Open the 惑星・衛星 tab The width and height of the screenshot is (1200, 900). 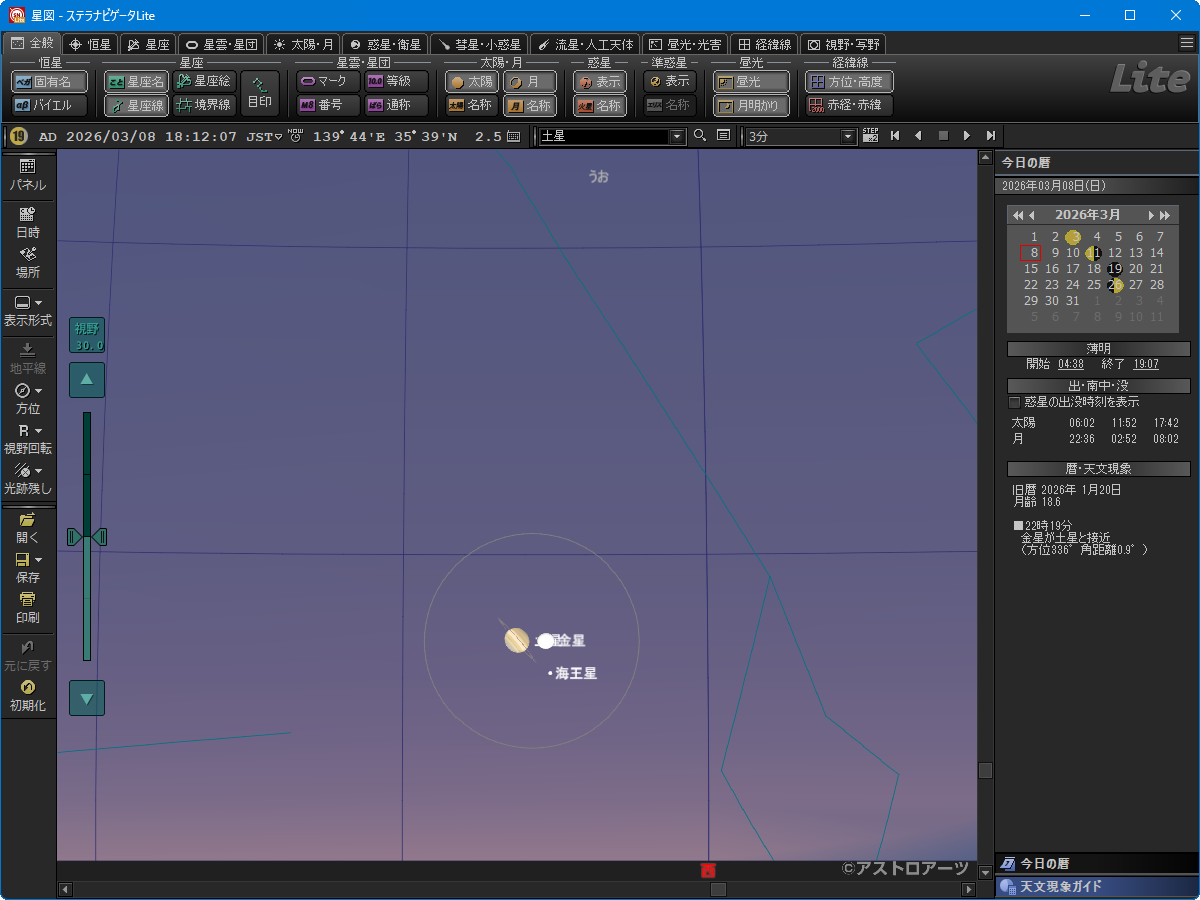click(x=383, y=44)
